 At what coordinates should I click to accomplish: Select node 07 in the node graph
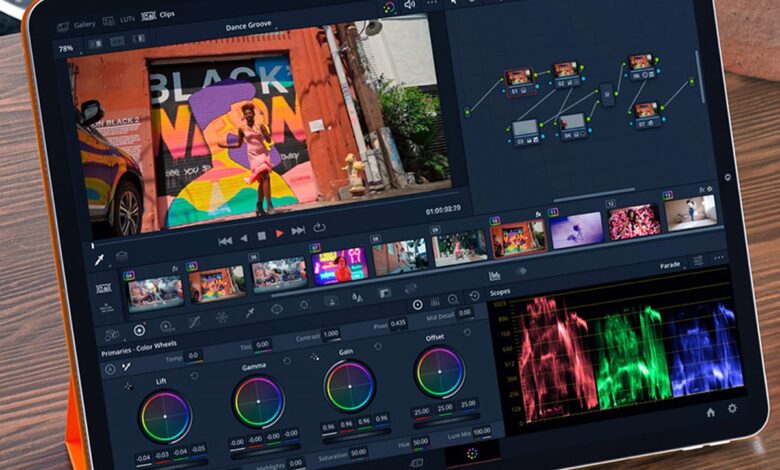tap(646, 114)
